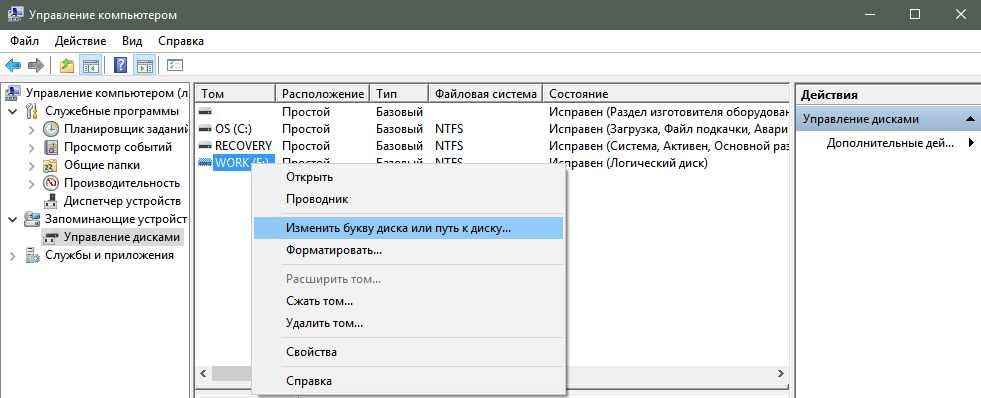981x398 pixels.
Task: Click the Storage devices icon
Action: point(32,219)
